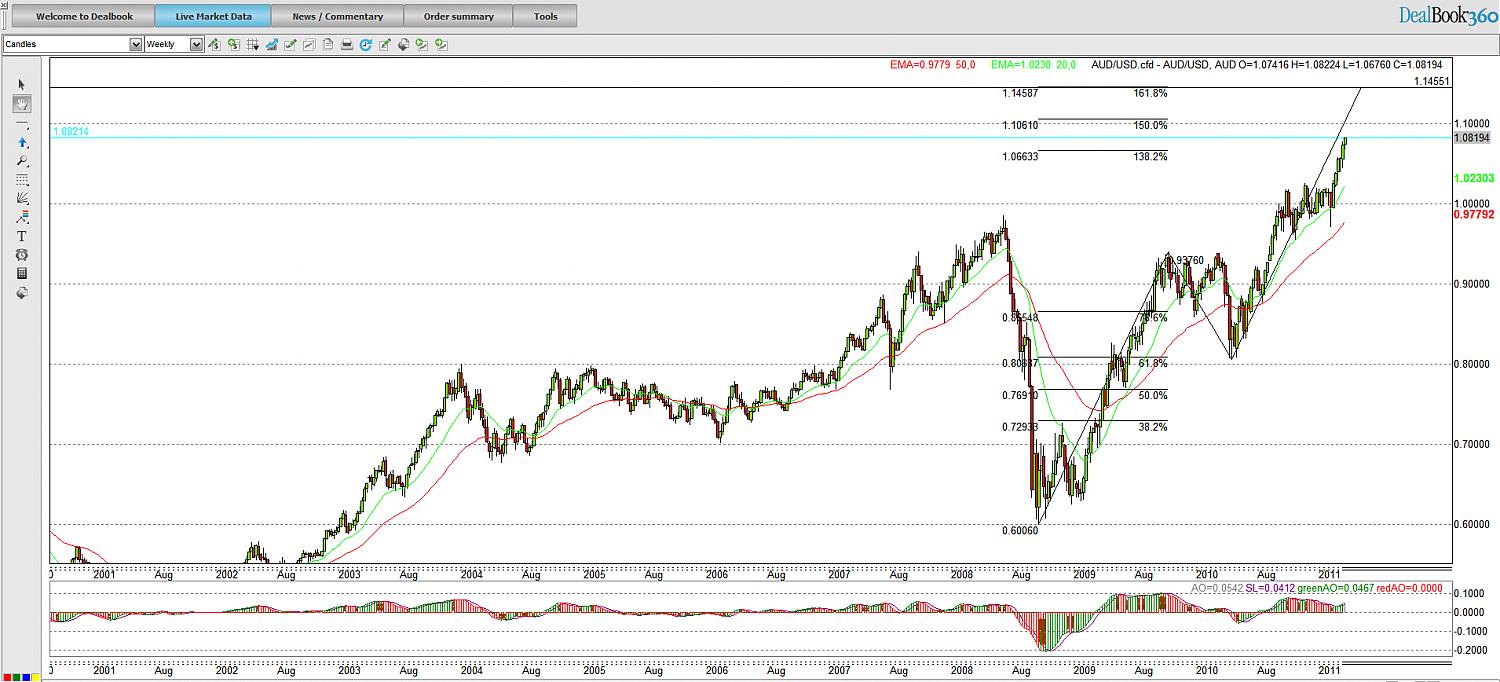Click the AO=0.0542 indicator label

(x=1217, y=588)
